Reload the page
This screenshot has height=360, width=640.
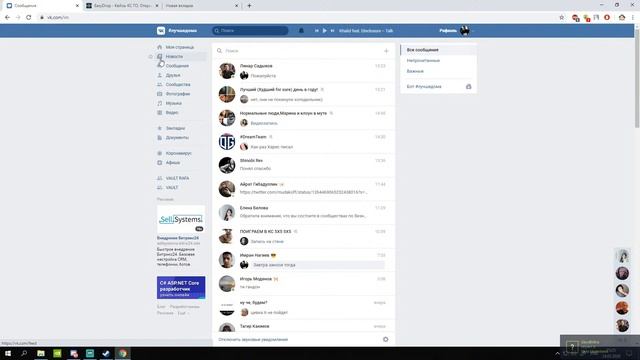coord(29,18)
